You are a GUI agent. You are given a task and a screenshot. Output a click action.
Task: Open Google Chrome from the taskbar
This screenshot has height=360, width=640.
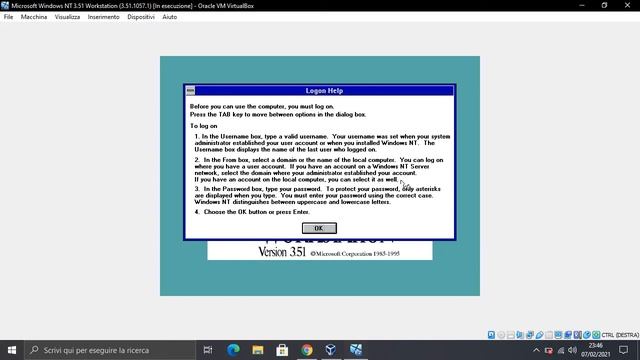(307, 350)
